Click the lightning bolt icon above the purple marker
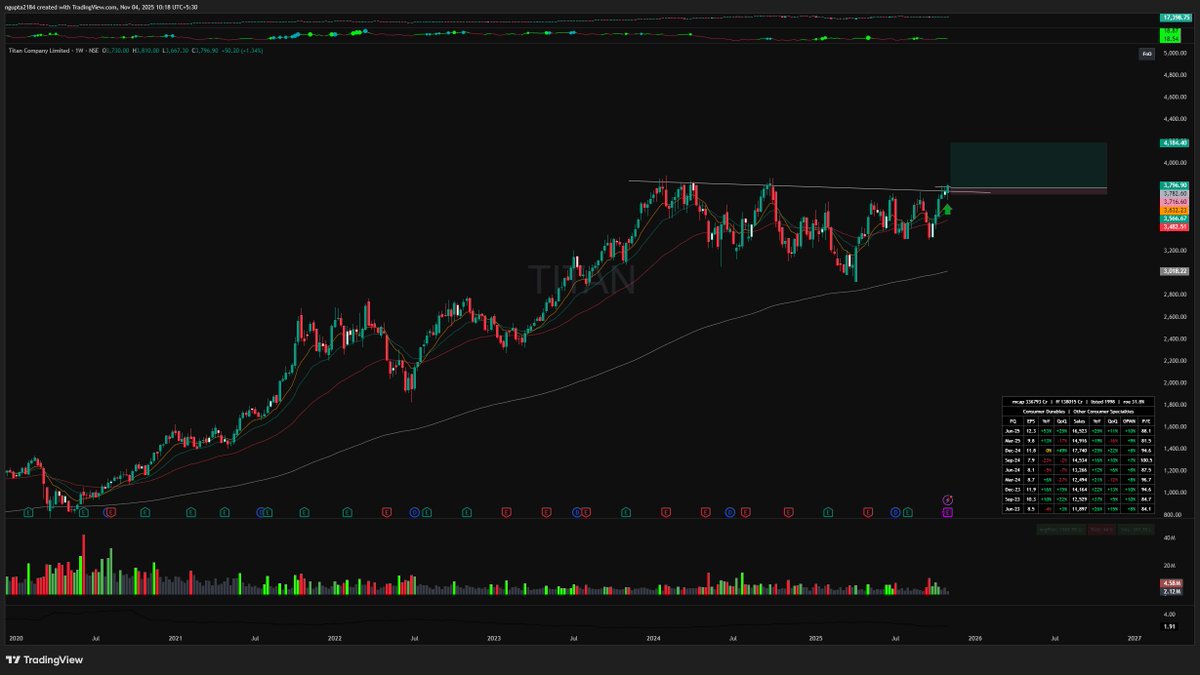Screen dimensions: 1200x675 tap(947, 499)
